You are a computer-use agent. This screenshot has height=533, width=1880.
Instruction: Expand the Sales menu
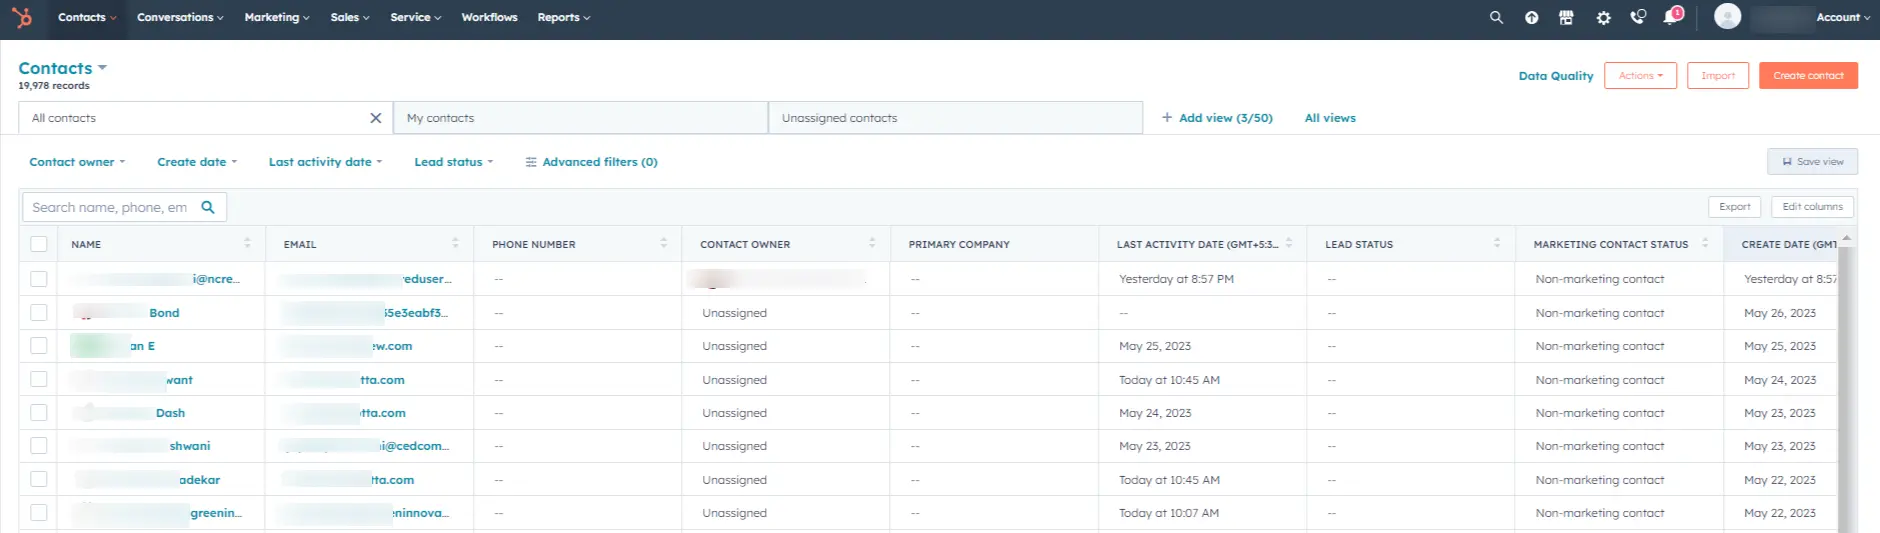tap(350, 17)
